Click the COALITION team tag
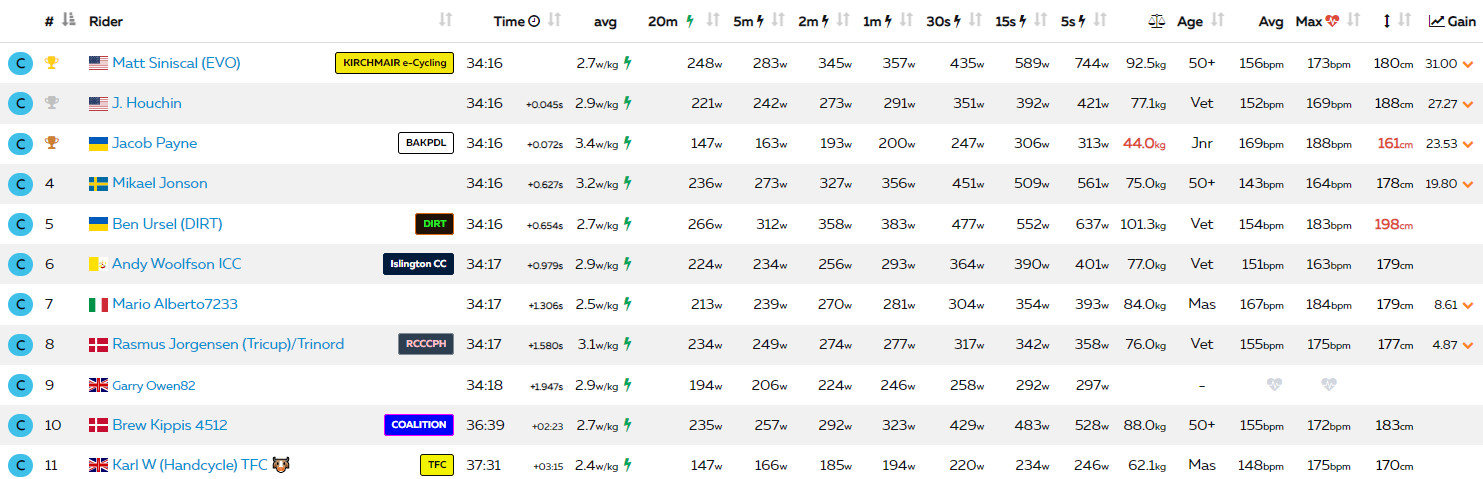Image resolution: width=1483 pixels, height=479 pixels. [419, 425]
